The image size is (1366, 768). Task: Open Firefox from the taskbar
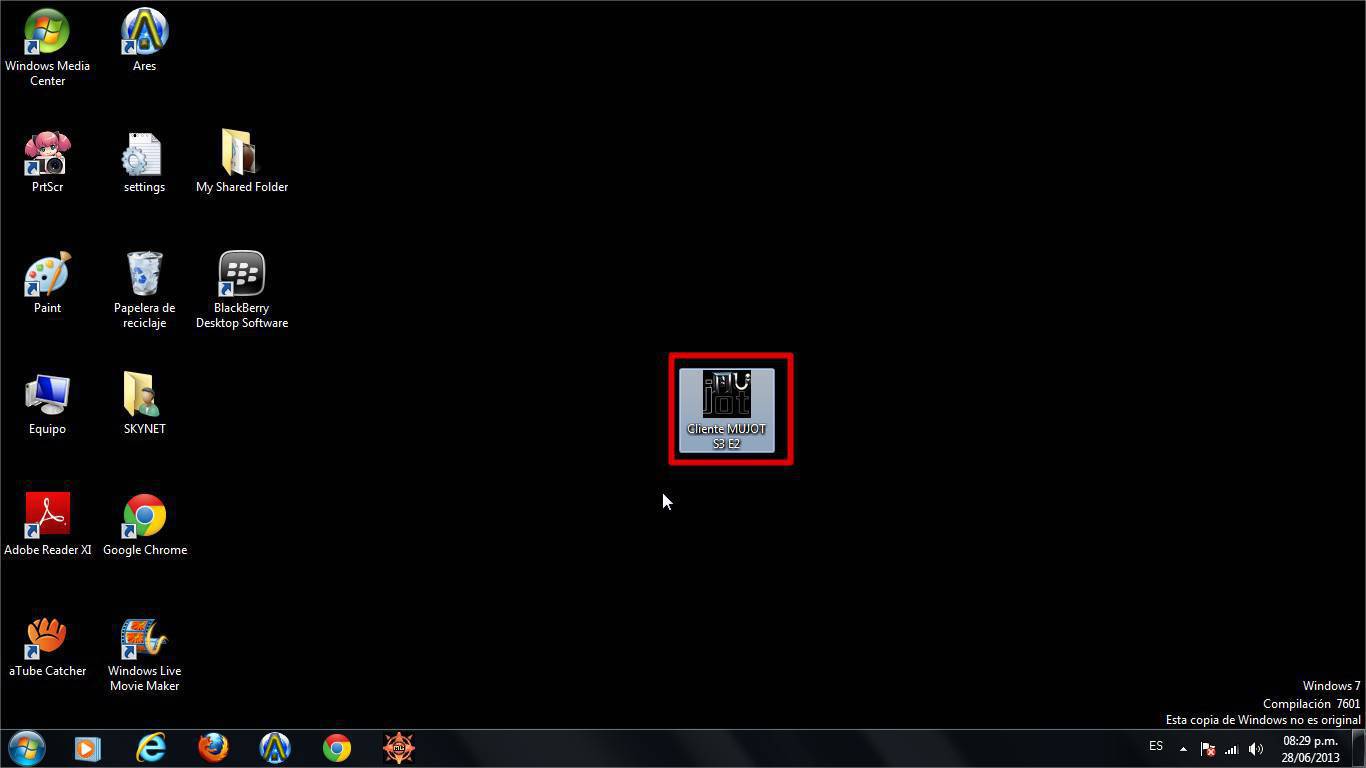coord(212,748)
